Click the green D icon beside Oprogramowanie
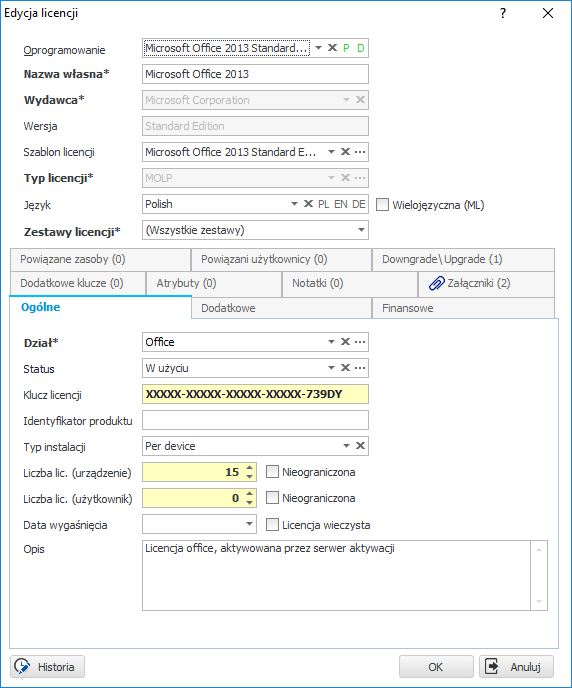This screenshot has width=572, height=688. 360,48
